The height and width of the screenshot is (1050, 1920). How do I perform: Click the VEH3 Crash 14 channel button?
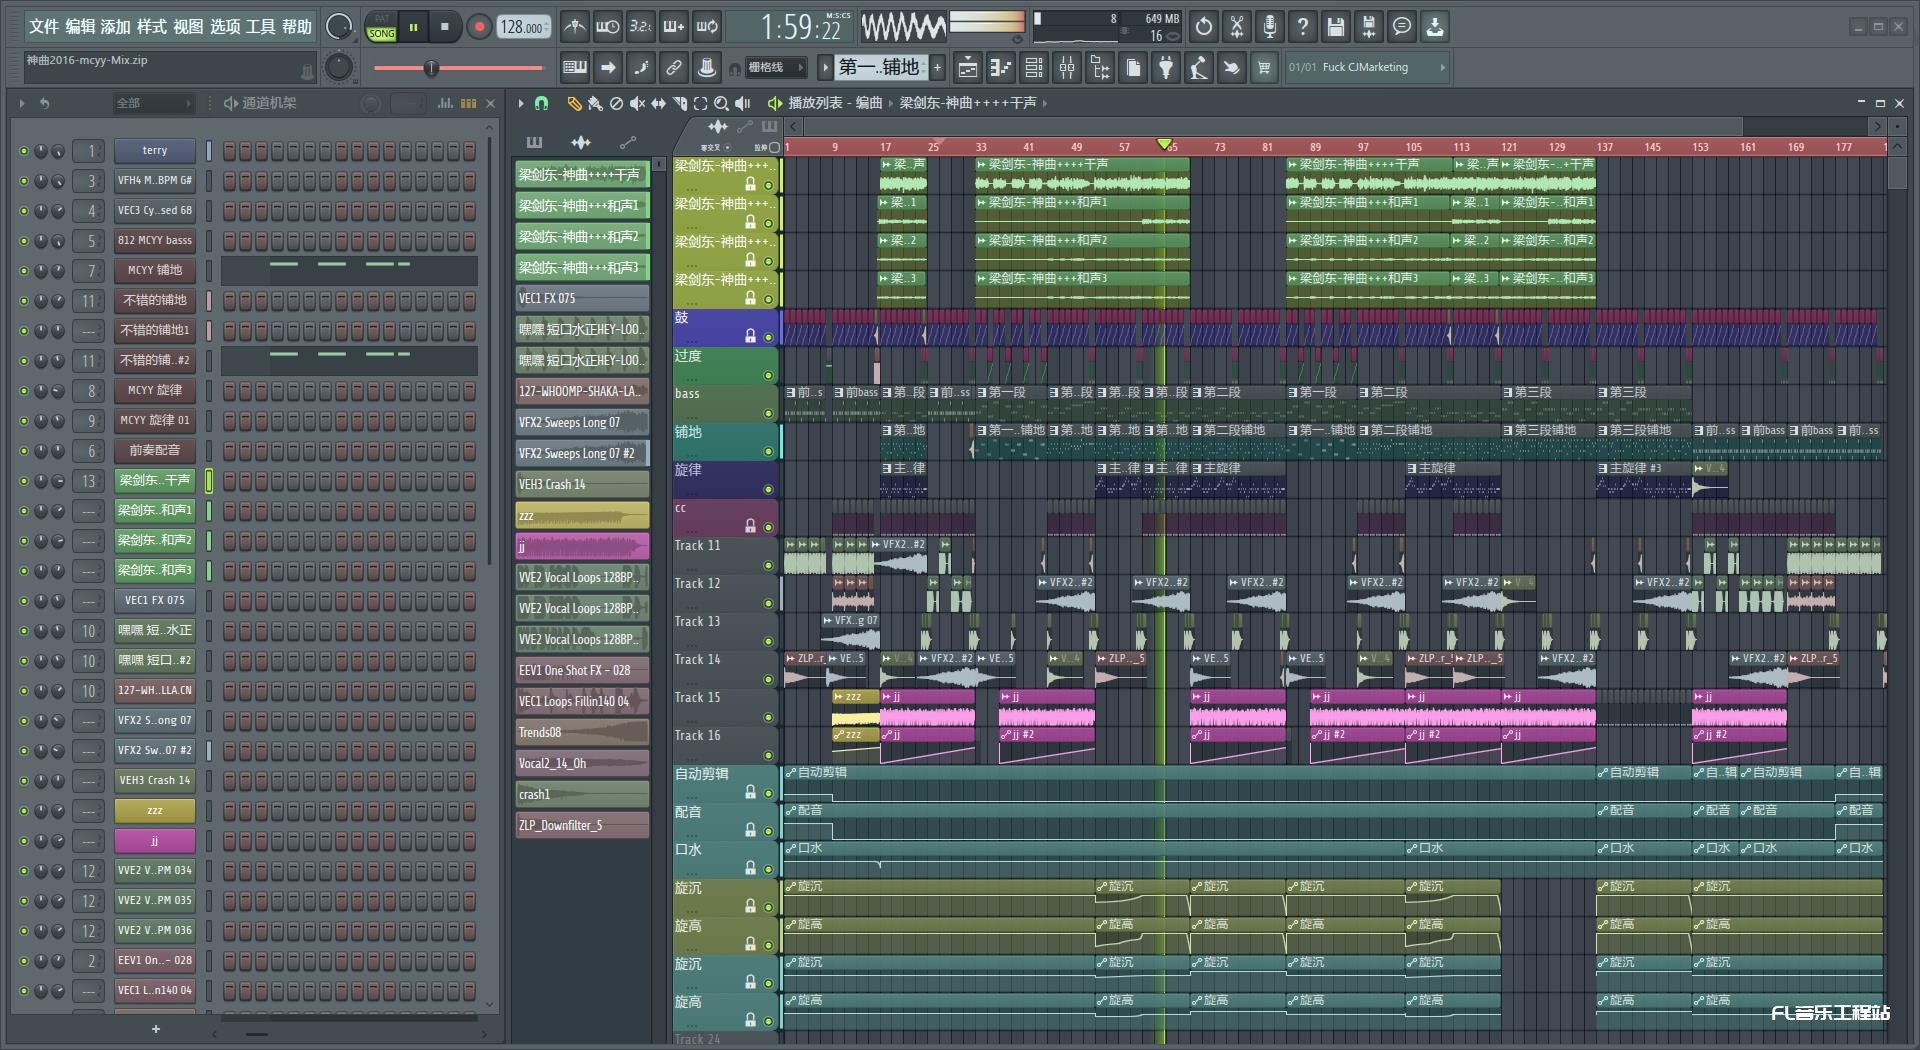pyautogui.click(x=155, y=781)
